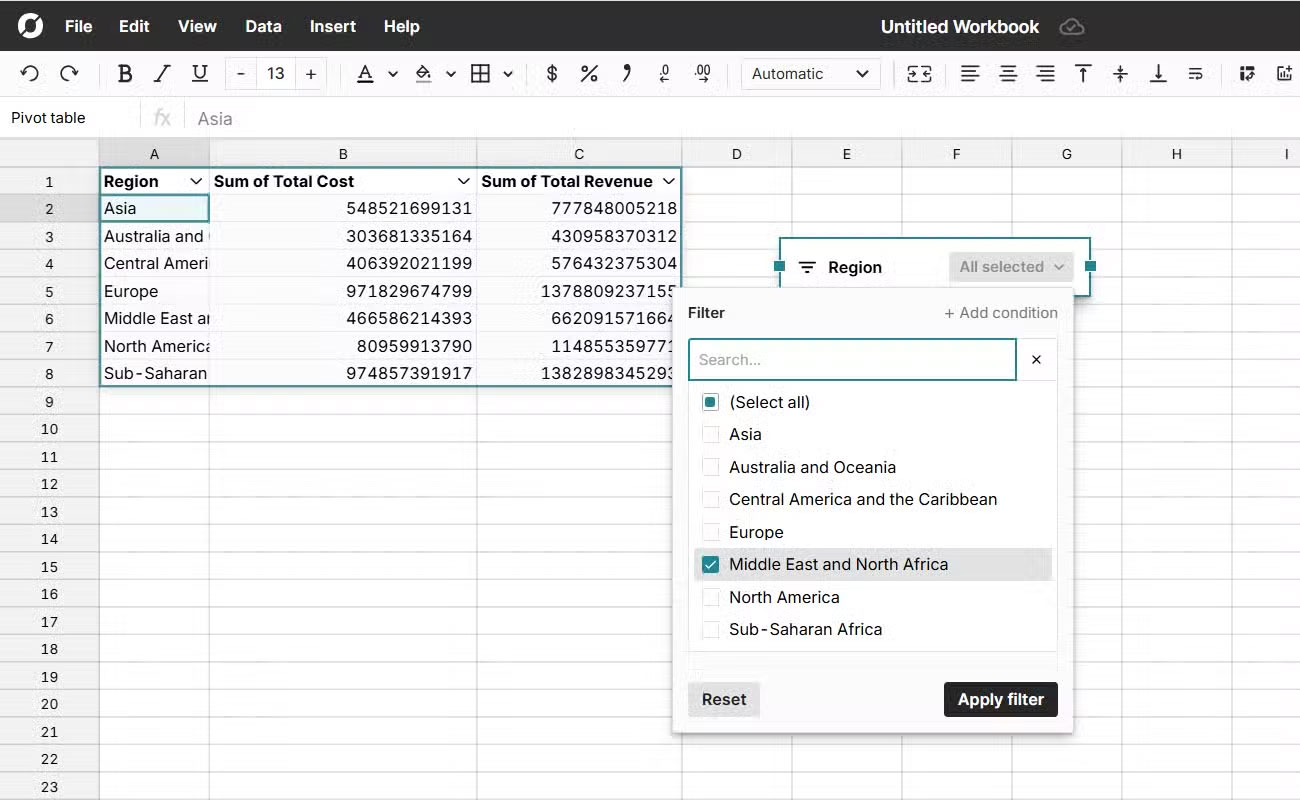Screen dimensions: 1300x800
Task: Undo the last action
Action: tap(29, 73)
